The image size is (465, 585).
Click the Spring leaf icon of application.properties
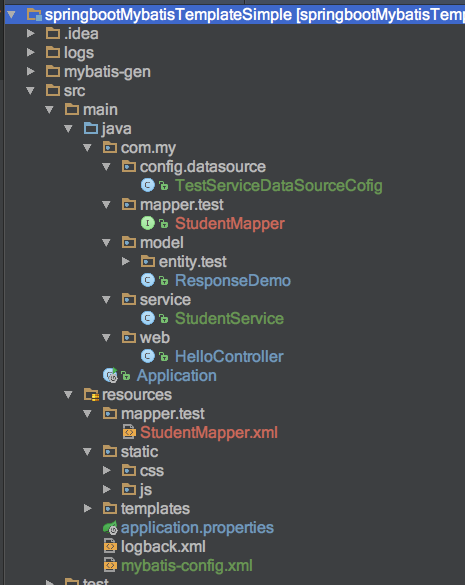110,528
